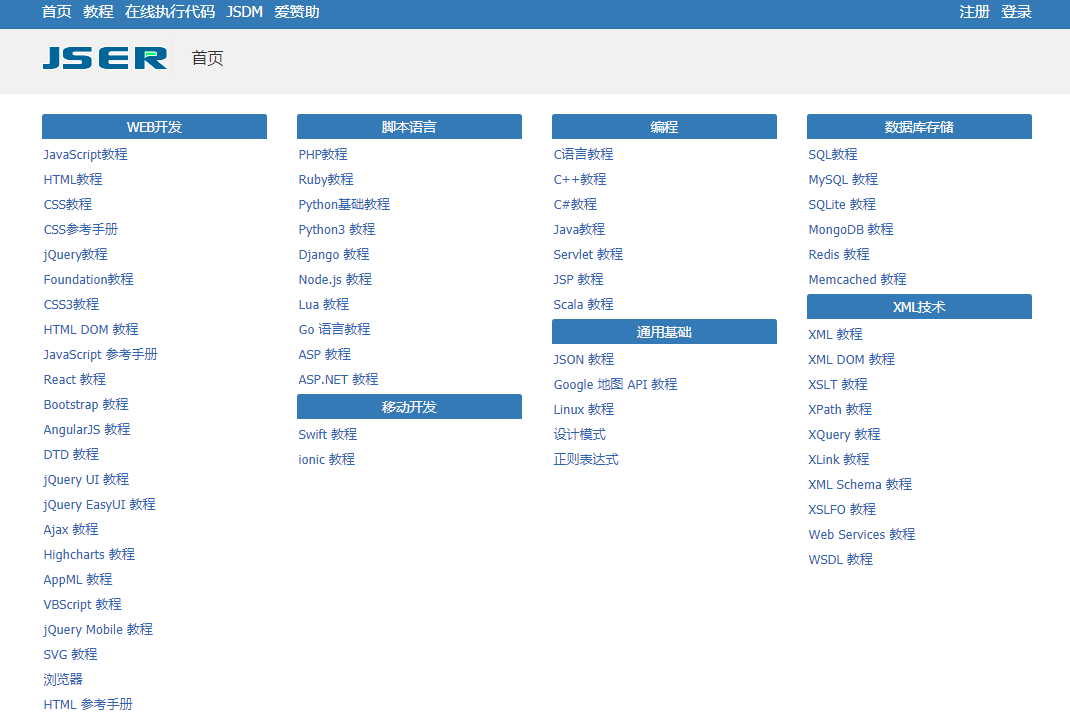This screenshot has height=719, width=1070.
Task: Open the Servlet 教程 link
Action: [588, 254]
